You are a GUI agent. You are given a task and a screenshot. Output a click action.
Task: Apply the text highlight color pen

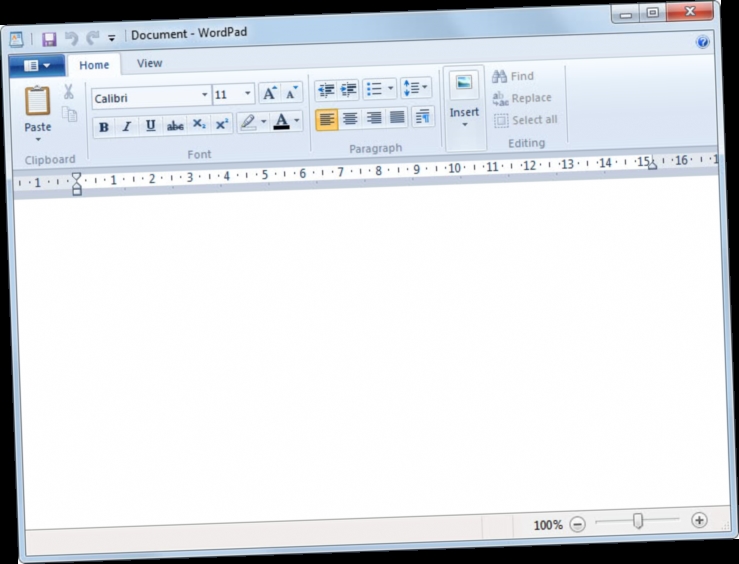click(x=248, y=123)
